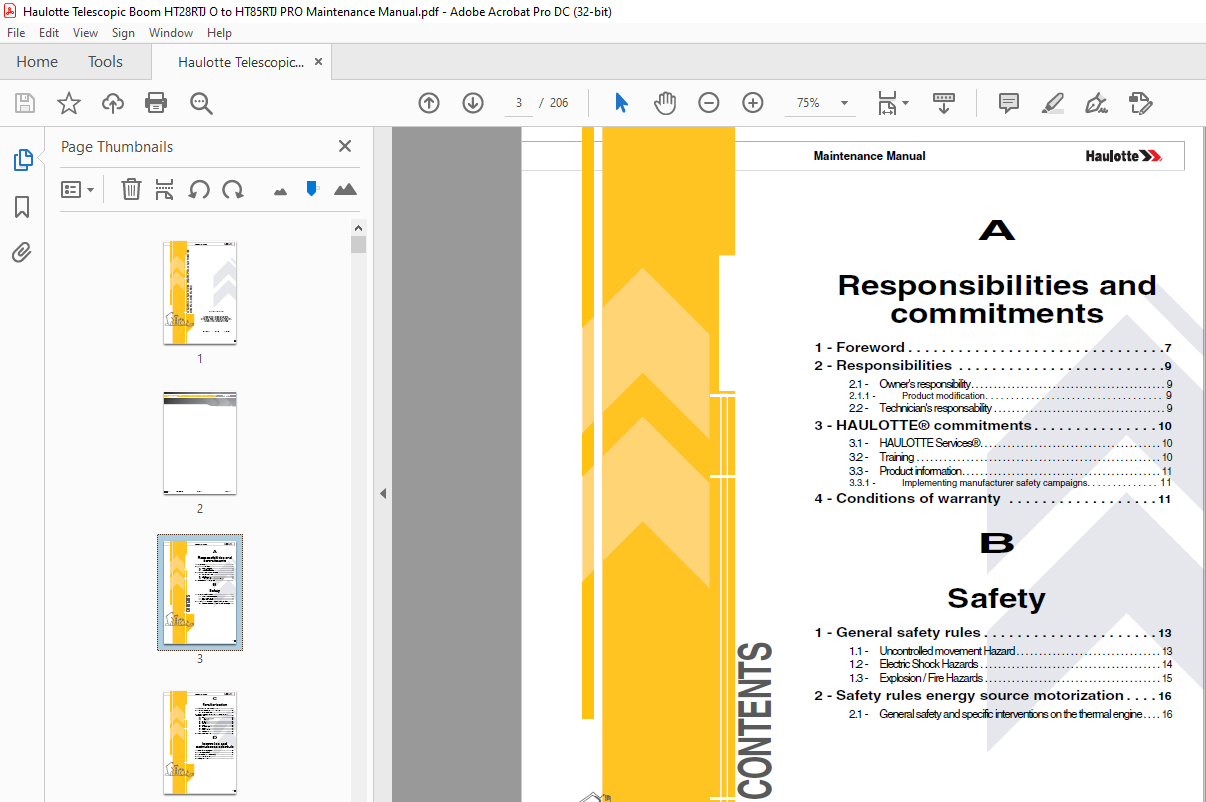Click the thumbnails panel scrollbar thumb

click(x=358, y=244)
